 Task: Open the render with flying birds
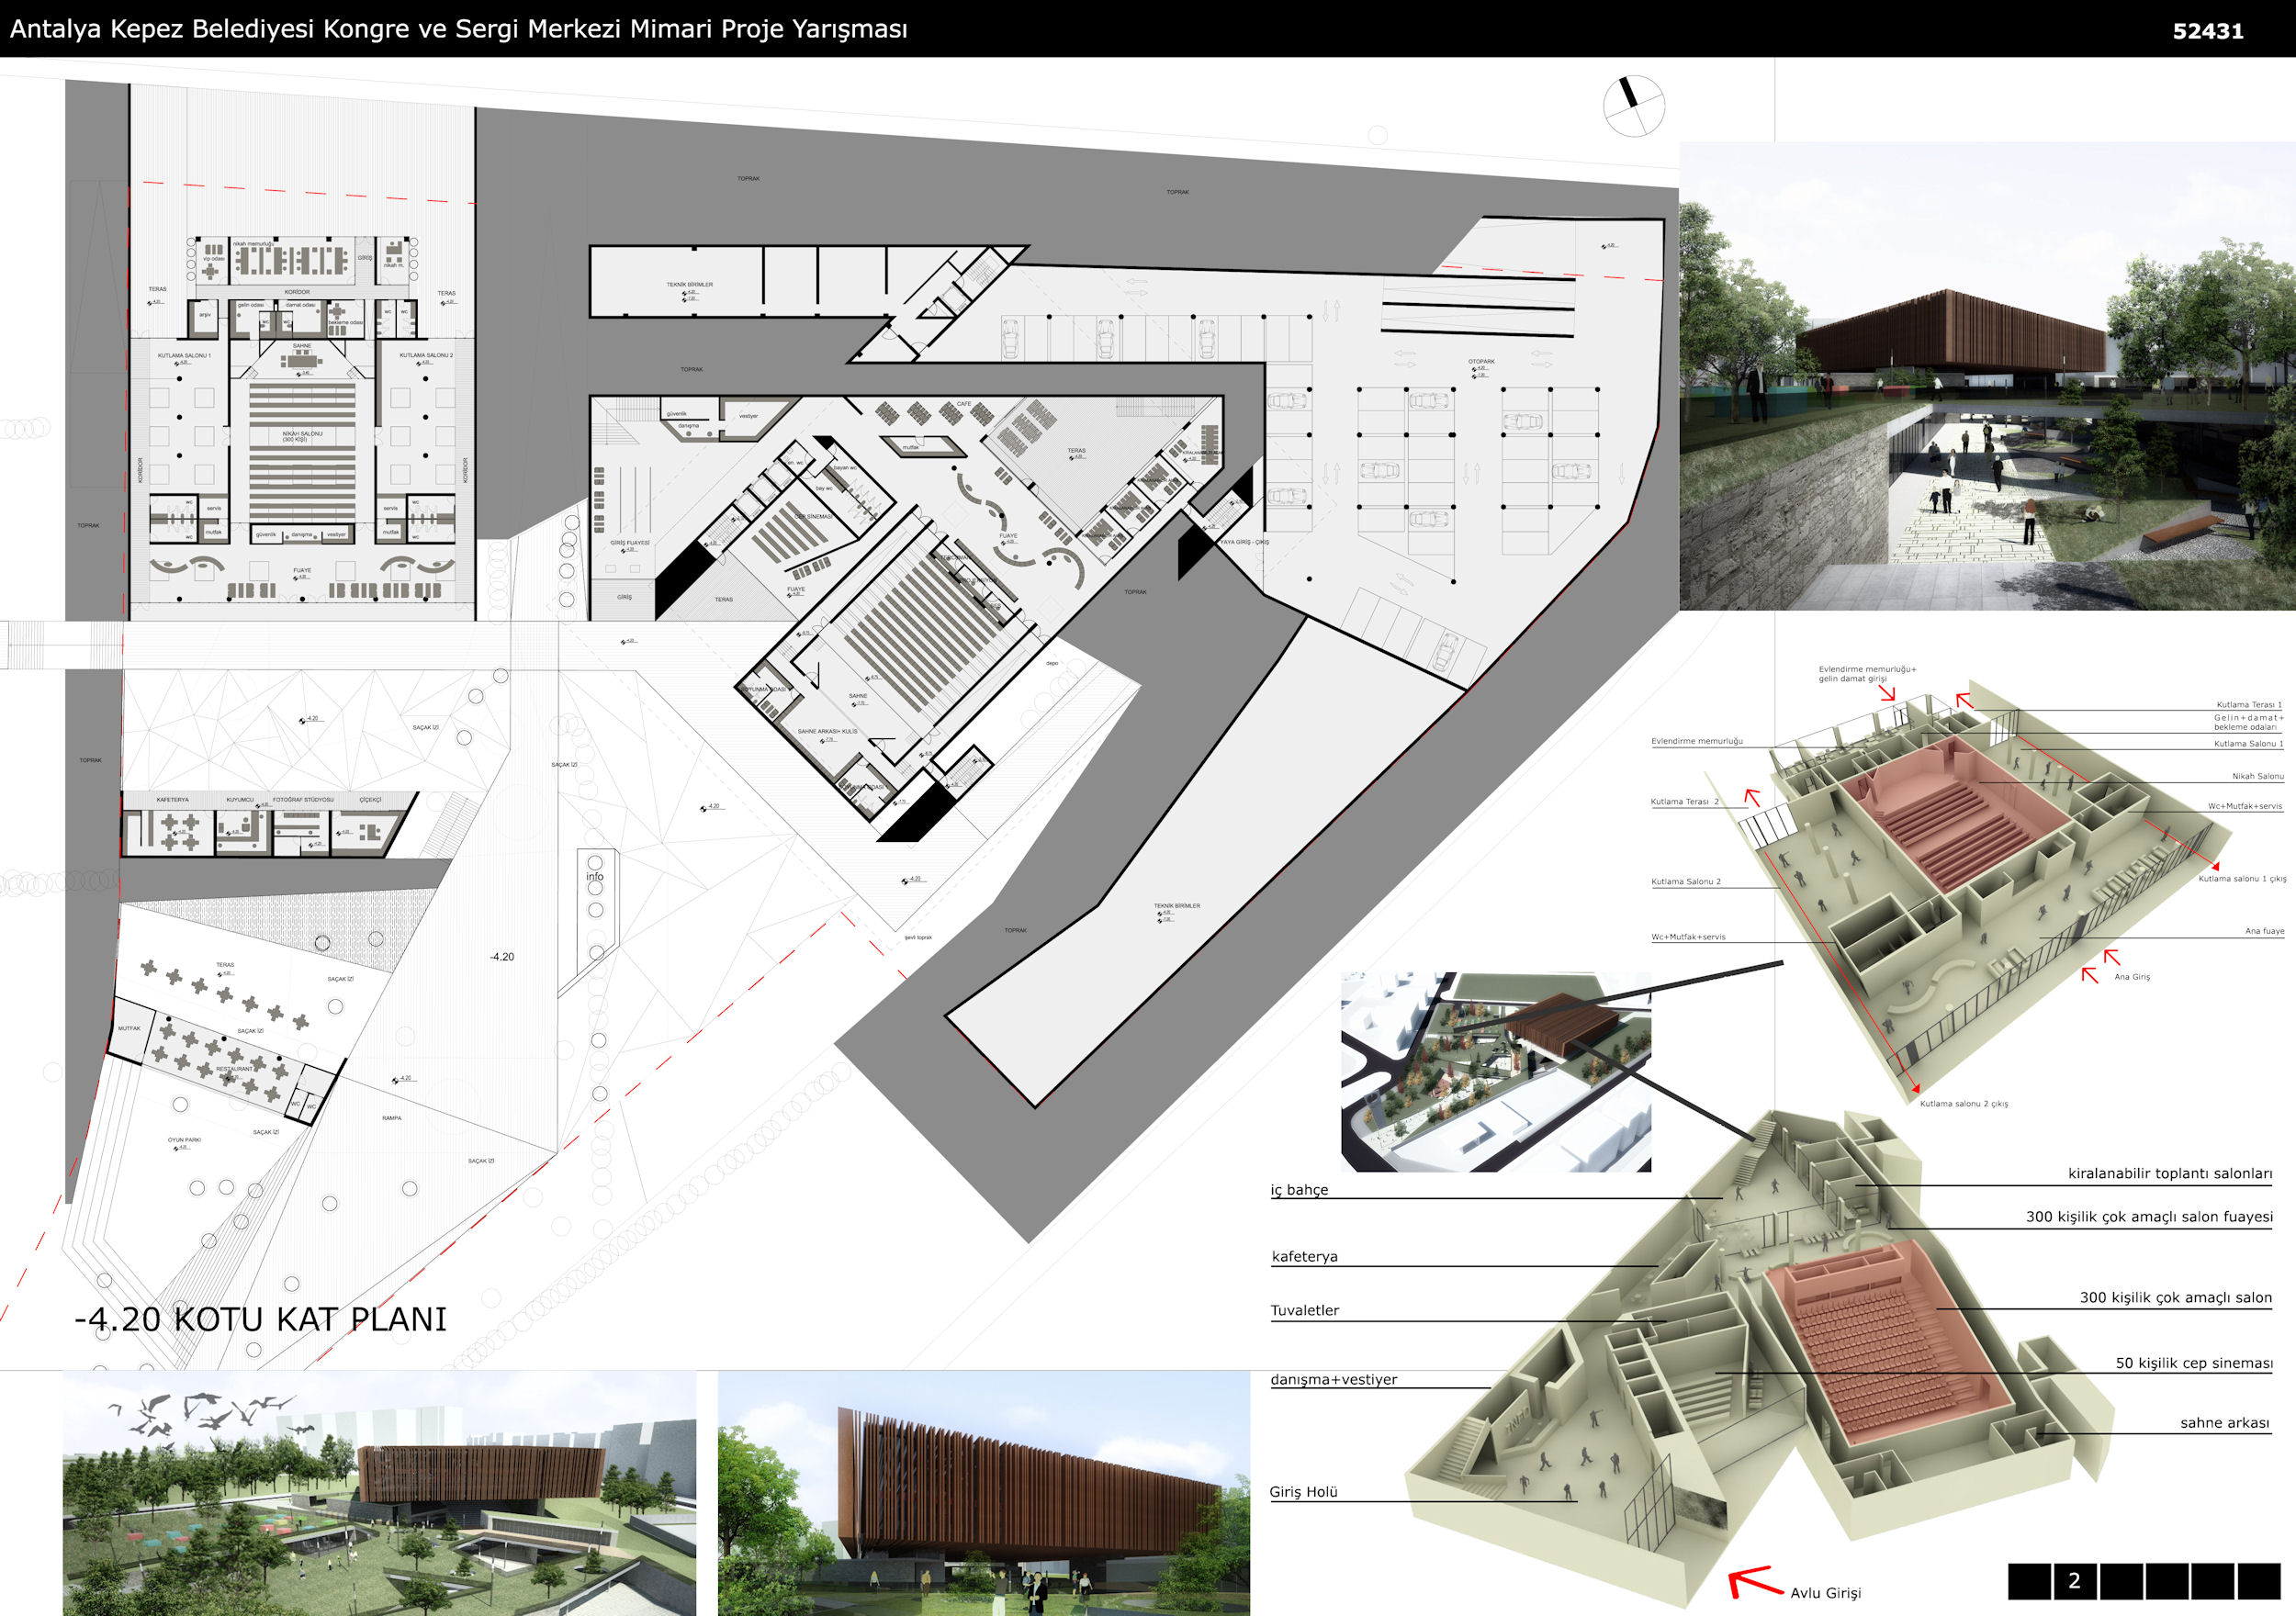pos(379,1492)
